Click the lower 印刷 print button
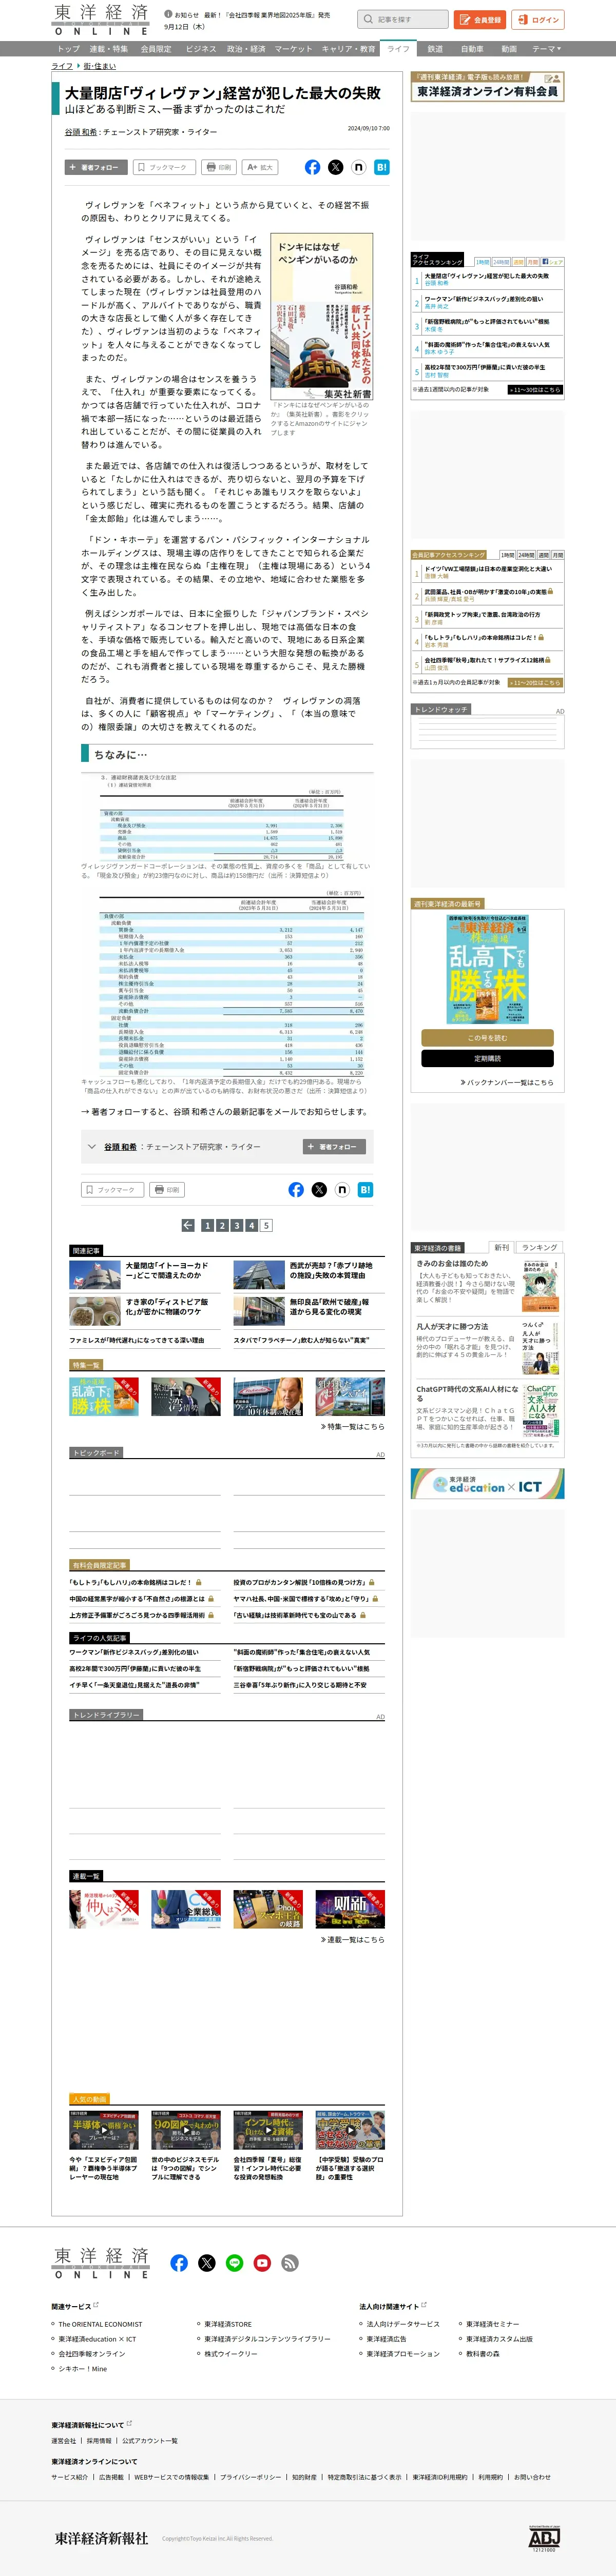The height and width of the screenshot is (2576, 616). pyautogui.click(x=167, y=1190)
